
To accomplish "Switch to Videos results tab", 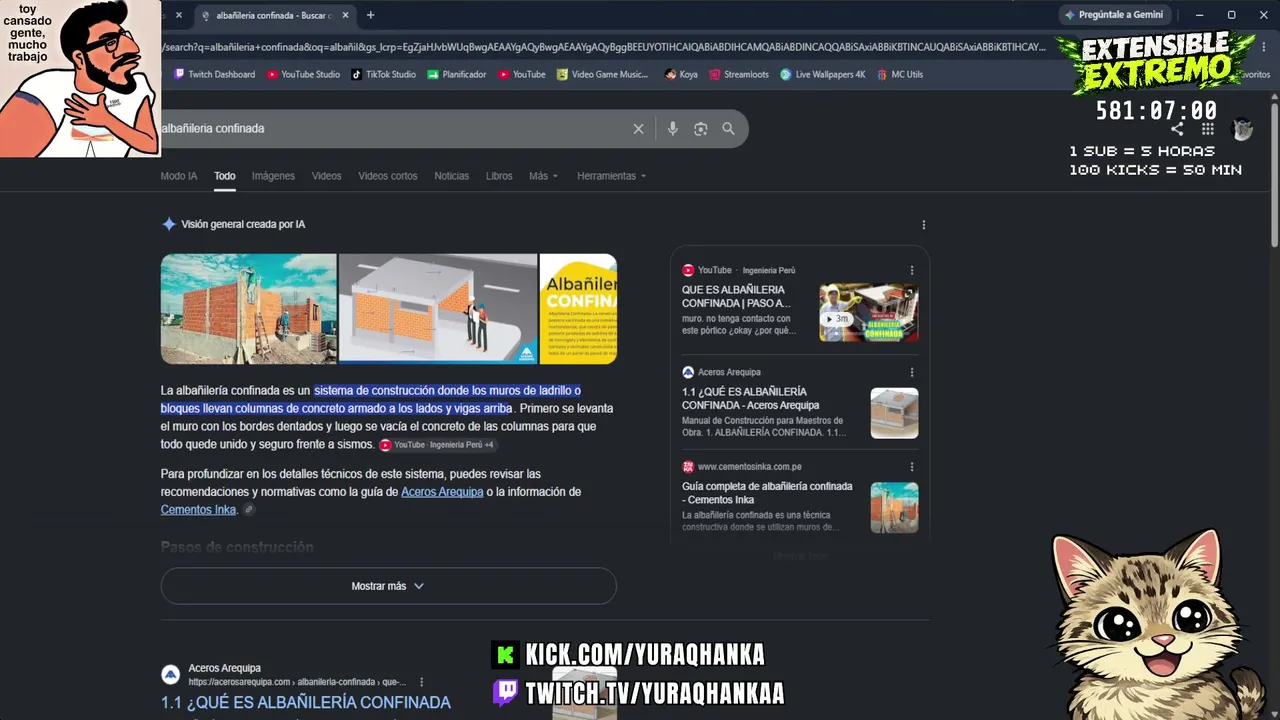I will (326, 176).
